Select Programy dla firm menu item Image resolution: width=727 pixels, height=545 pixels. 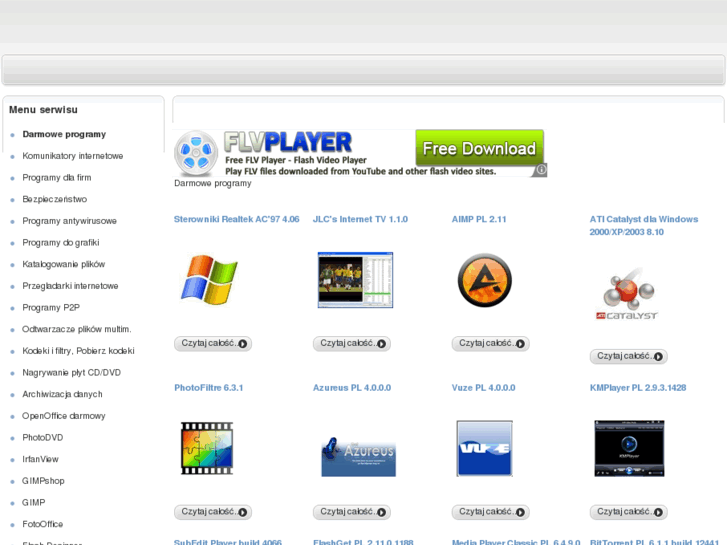(x=57, y=178)
